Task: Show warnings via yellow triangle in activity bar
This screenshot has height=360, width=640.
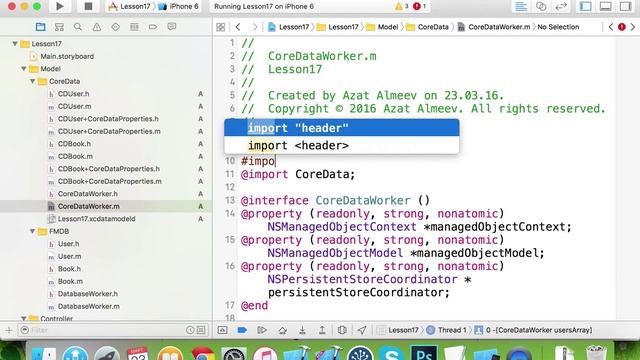Action: [402, 7]
